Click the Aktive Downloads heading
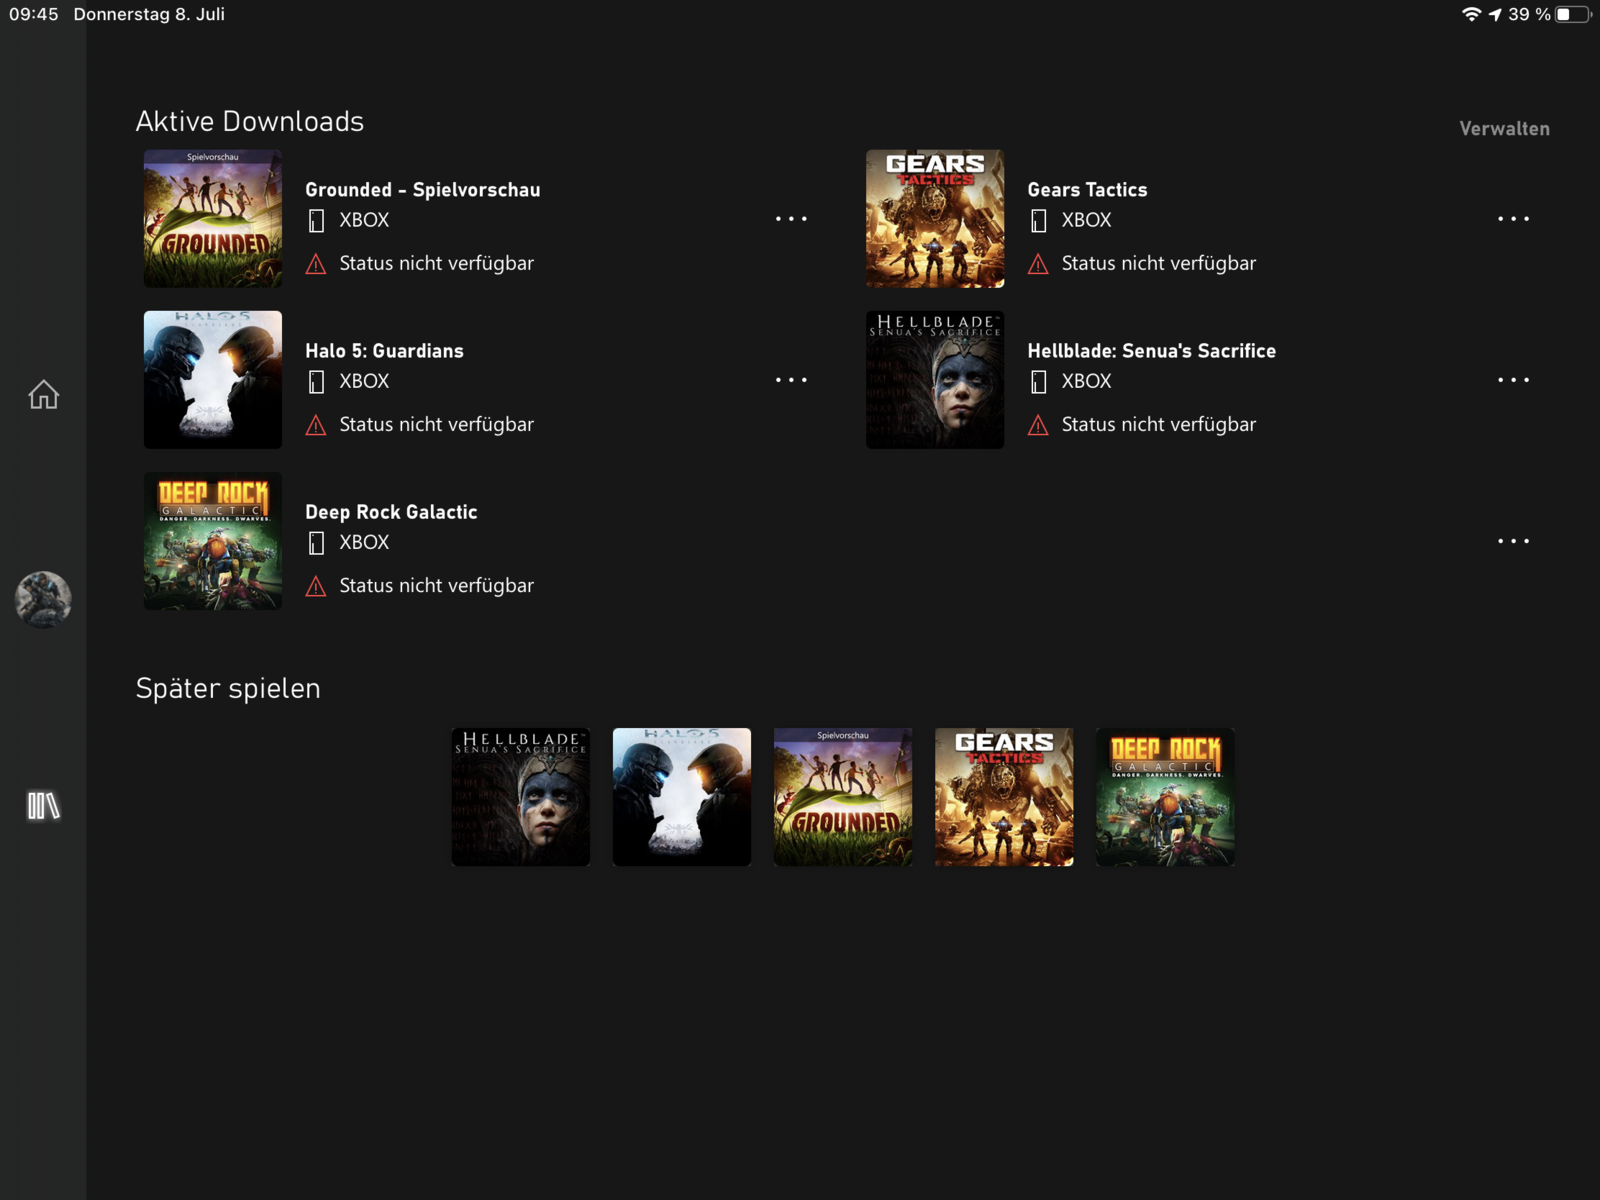This screenshot has height=1200, width=1600. pyautogui.click(x=250, y=122)
